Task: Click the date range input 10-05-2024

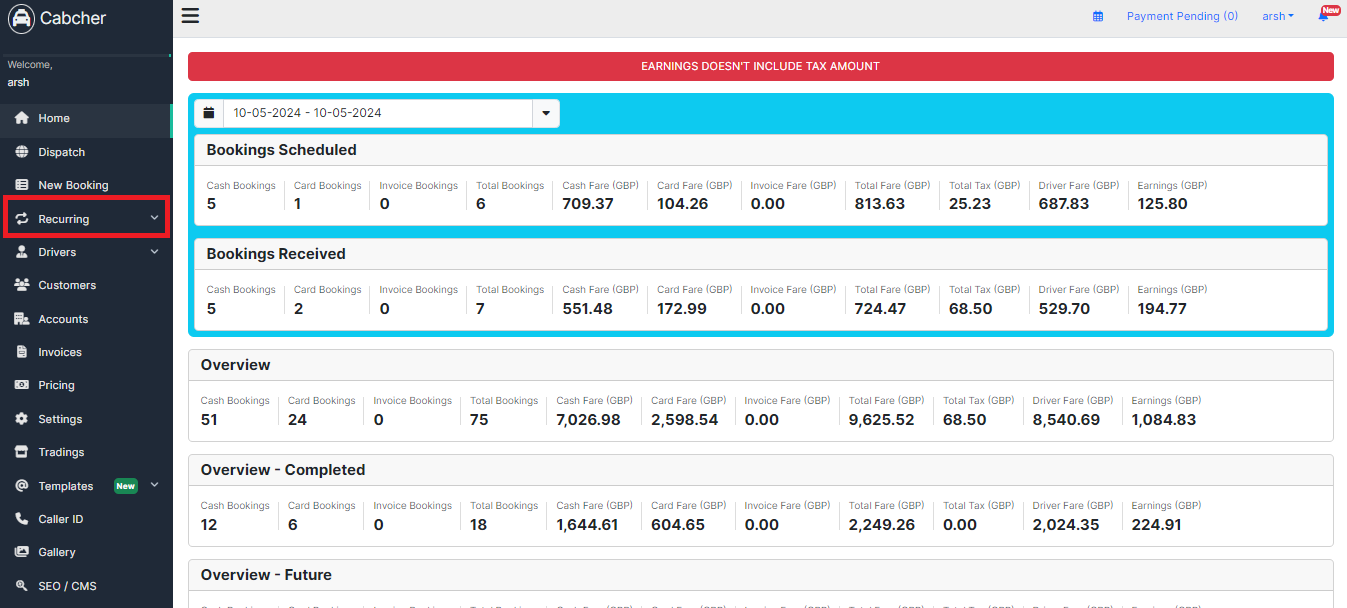Action: [x=377, y=113]
